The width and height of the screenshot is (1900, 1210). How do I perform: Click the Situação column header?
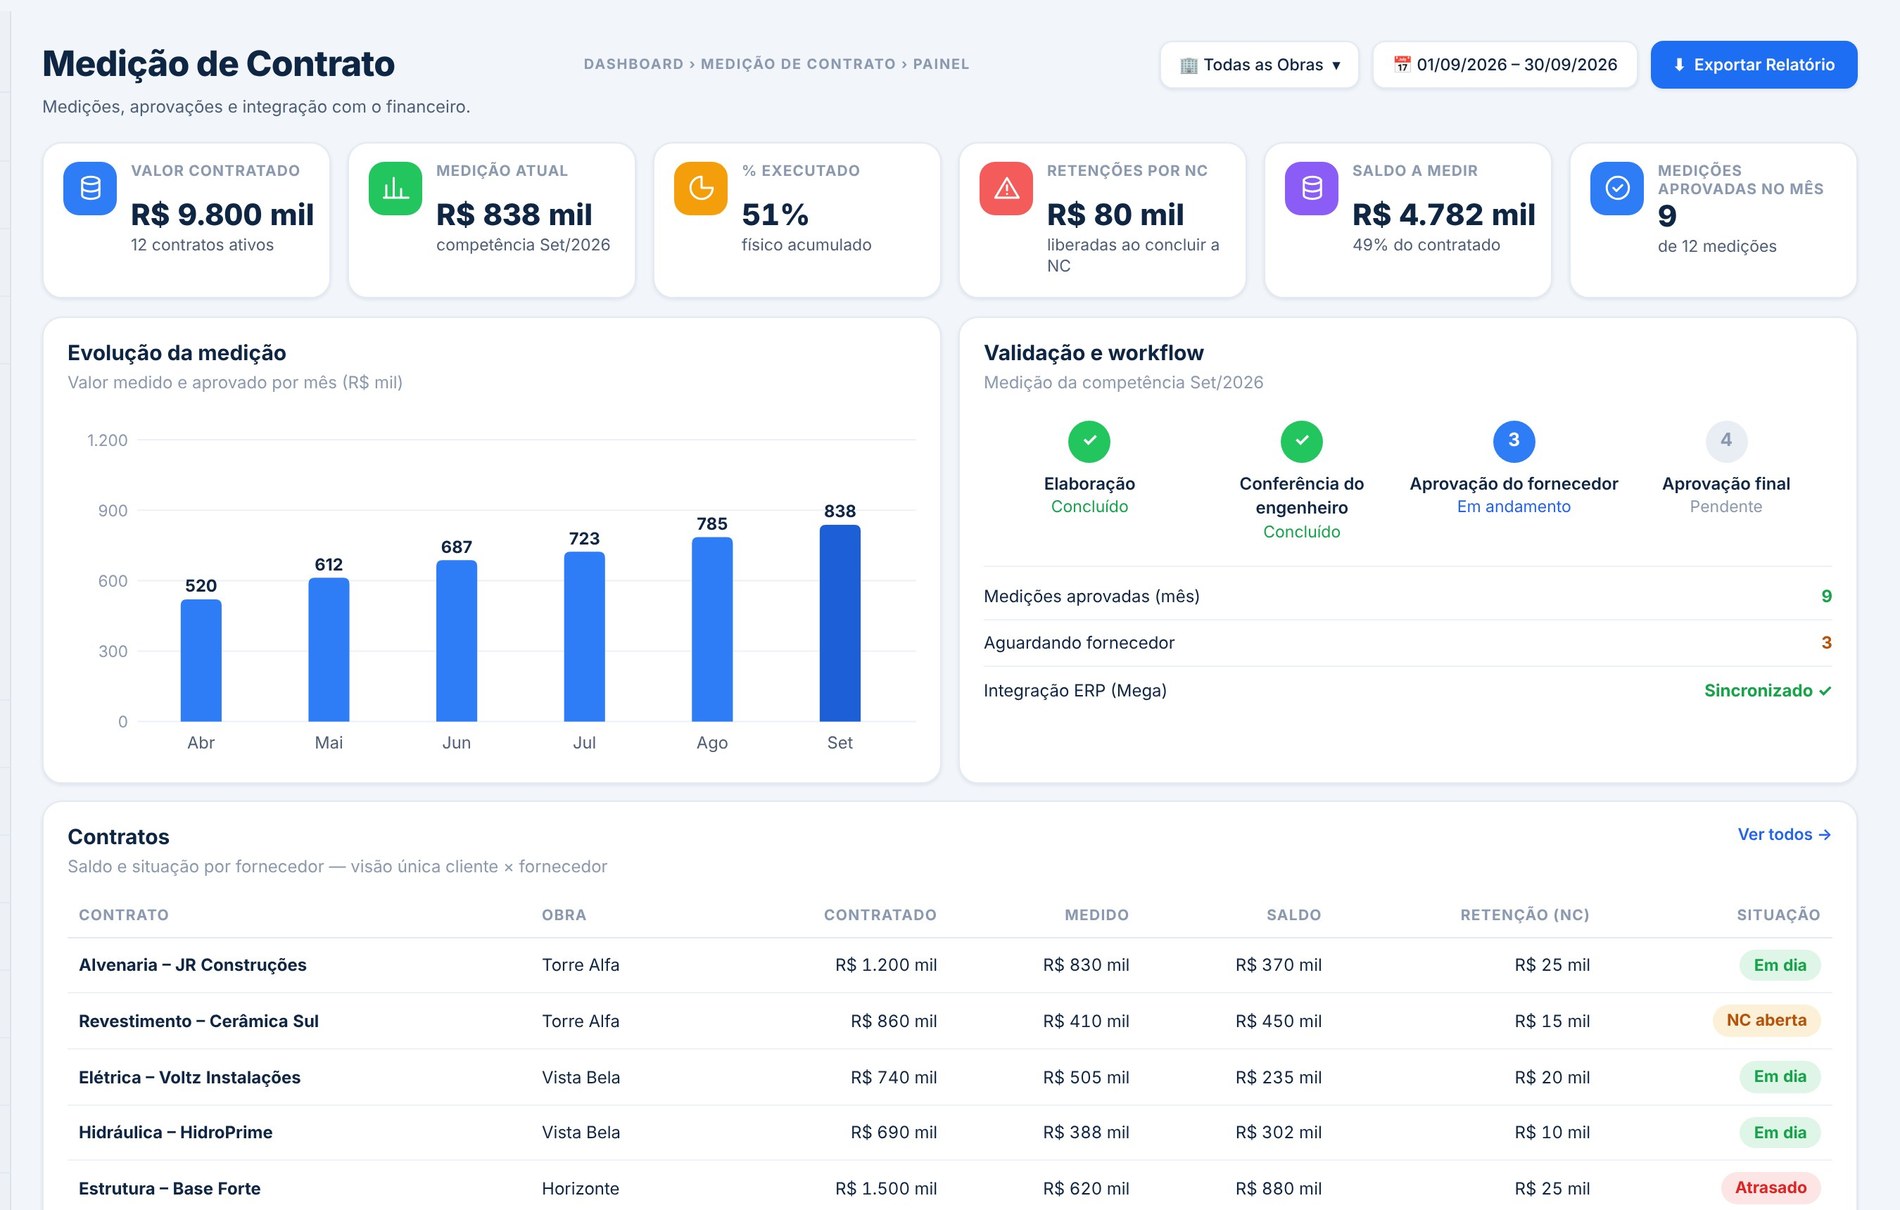[x=1778, y=915]
